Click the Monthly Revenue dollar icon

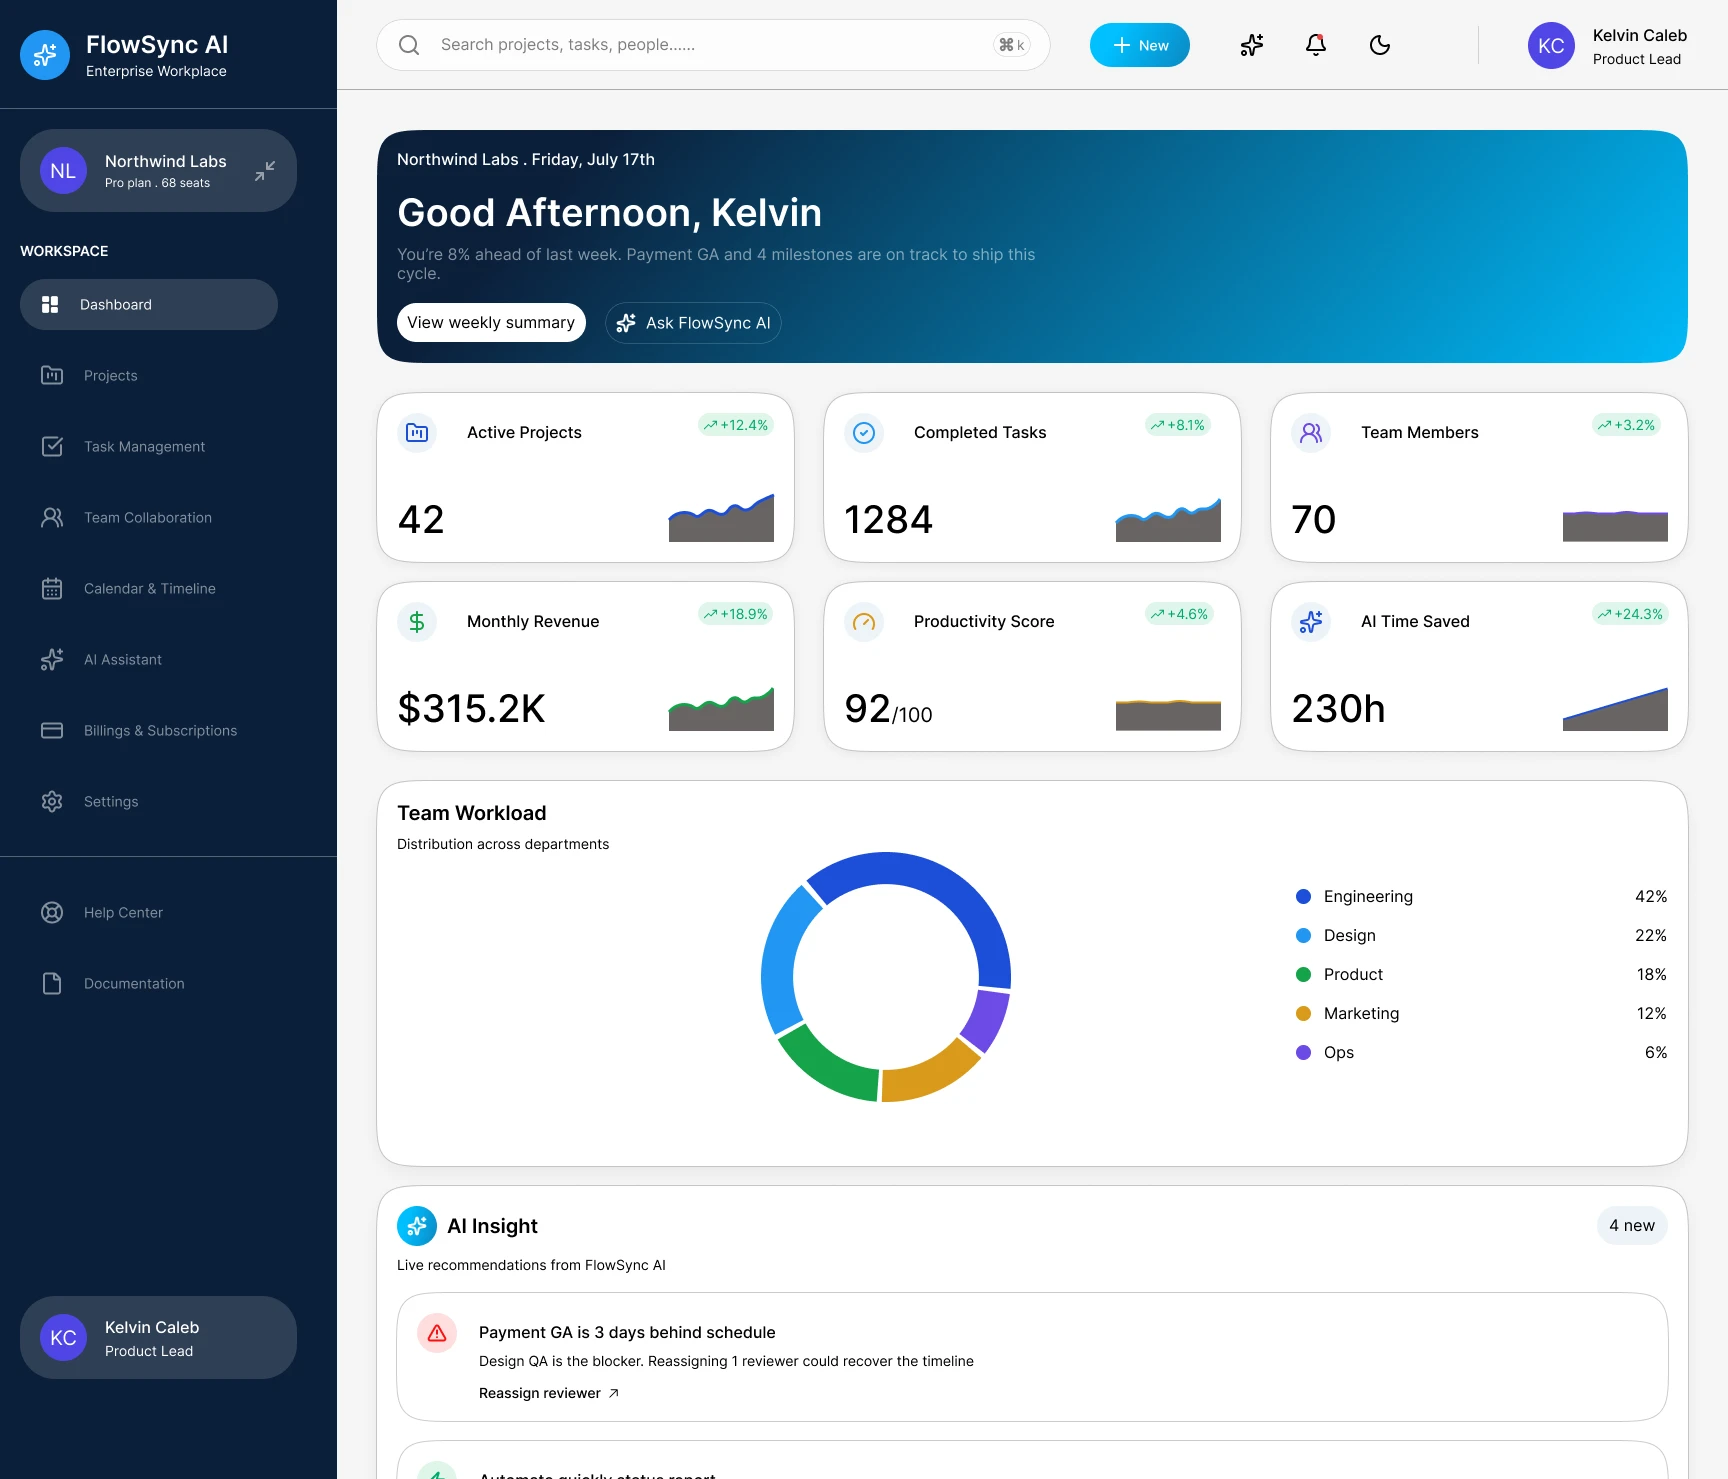(x=417, y=622)
